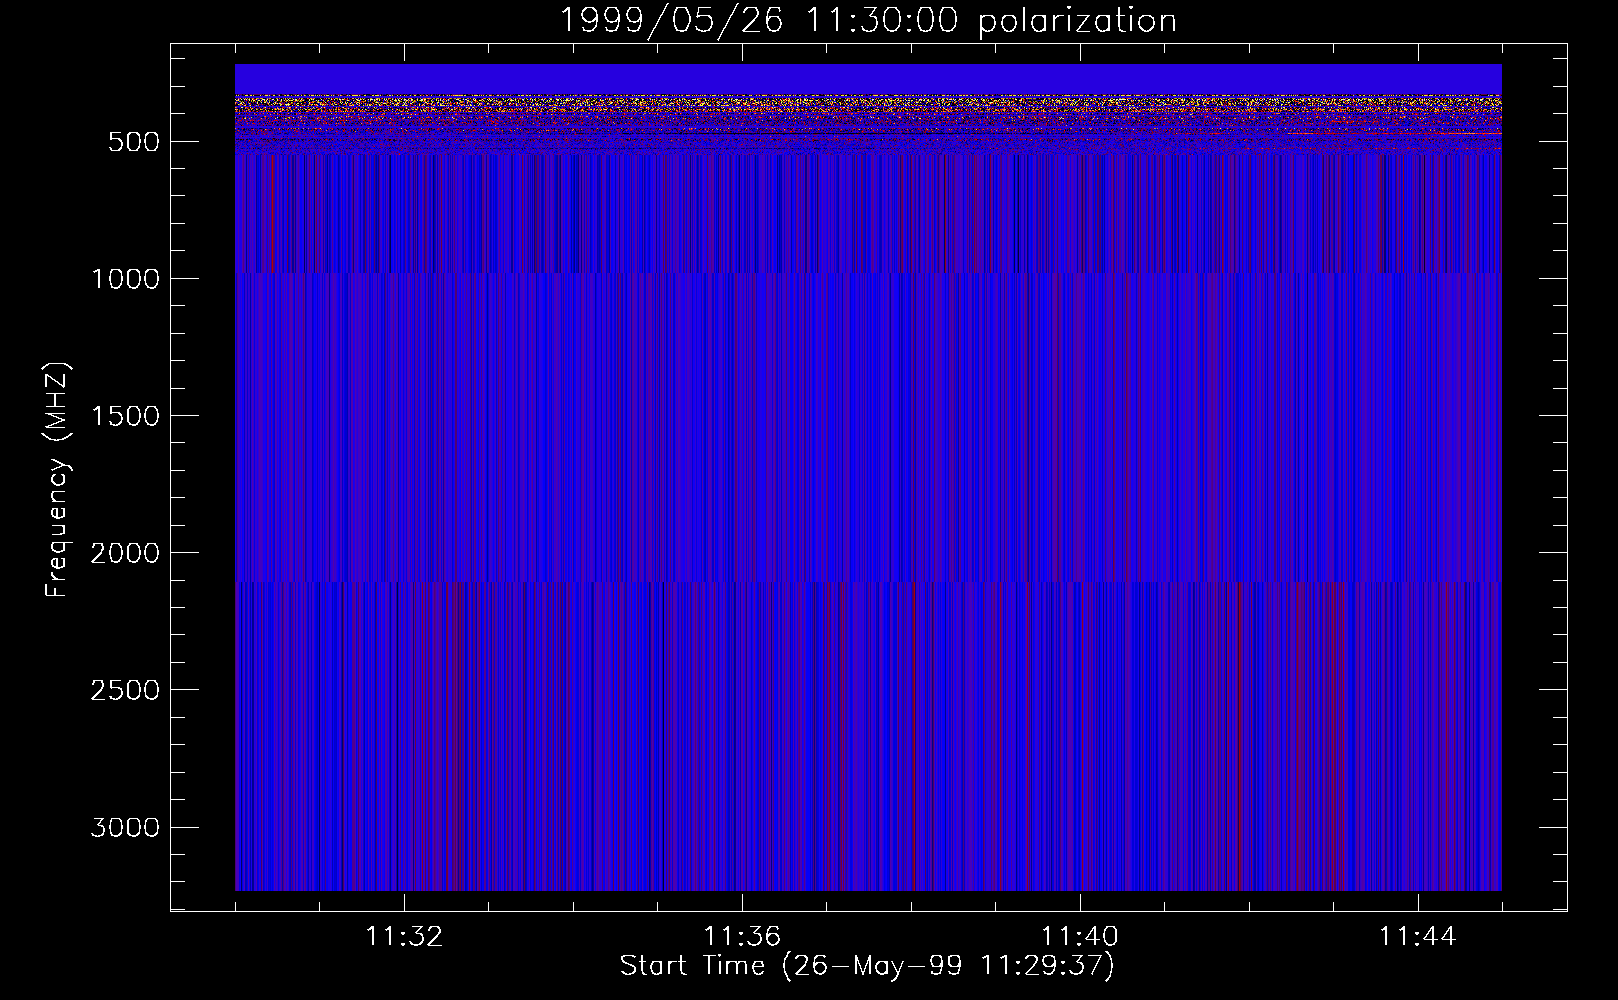Click the plot title '1999/05/26 11:30:00 polarization'
Viewport: 1618px width, 1000px height.
[x=867, y=21]
